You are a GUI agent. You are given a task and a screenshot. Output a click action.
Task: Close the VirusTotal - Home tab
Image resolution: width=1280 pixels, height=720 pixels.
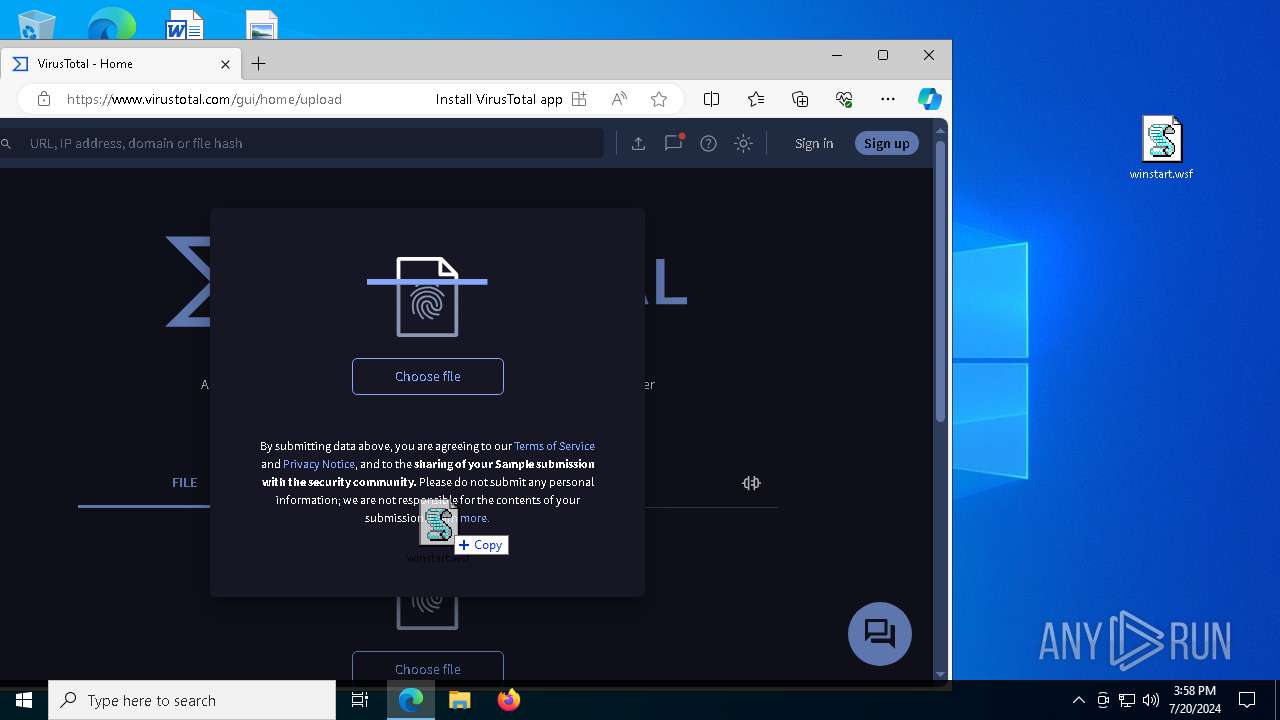tap(225, 64)
